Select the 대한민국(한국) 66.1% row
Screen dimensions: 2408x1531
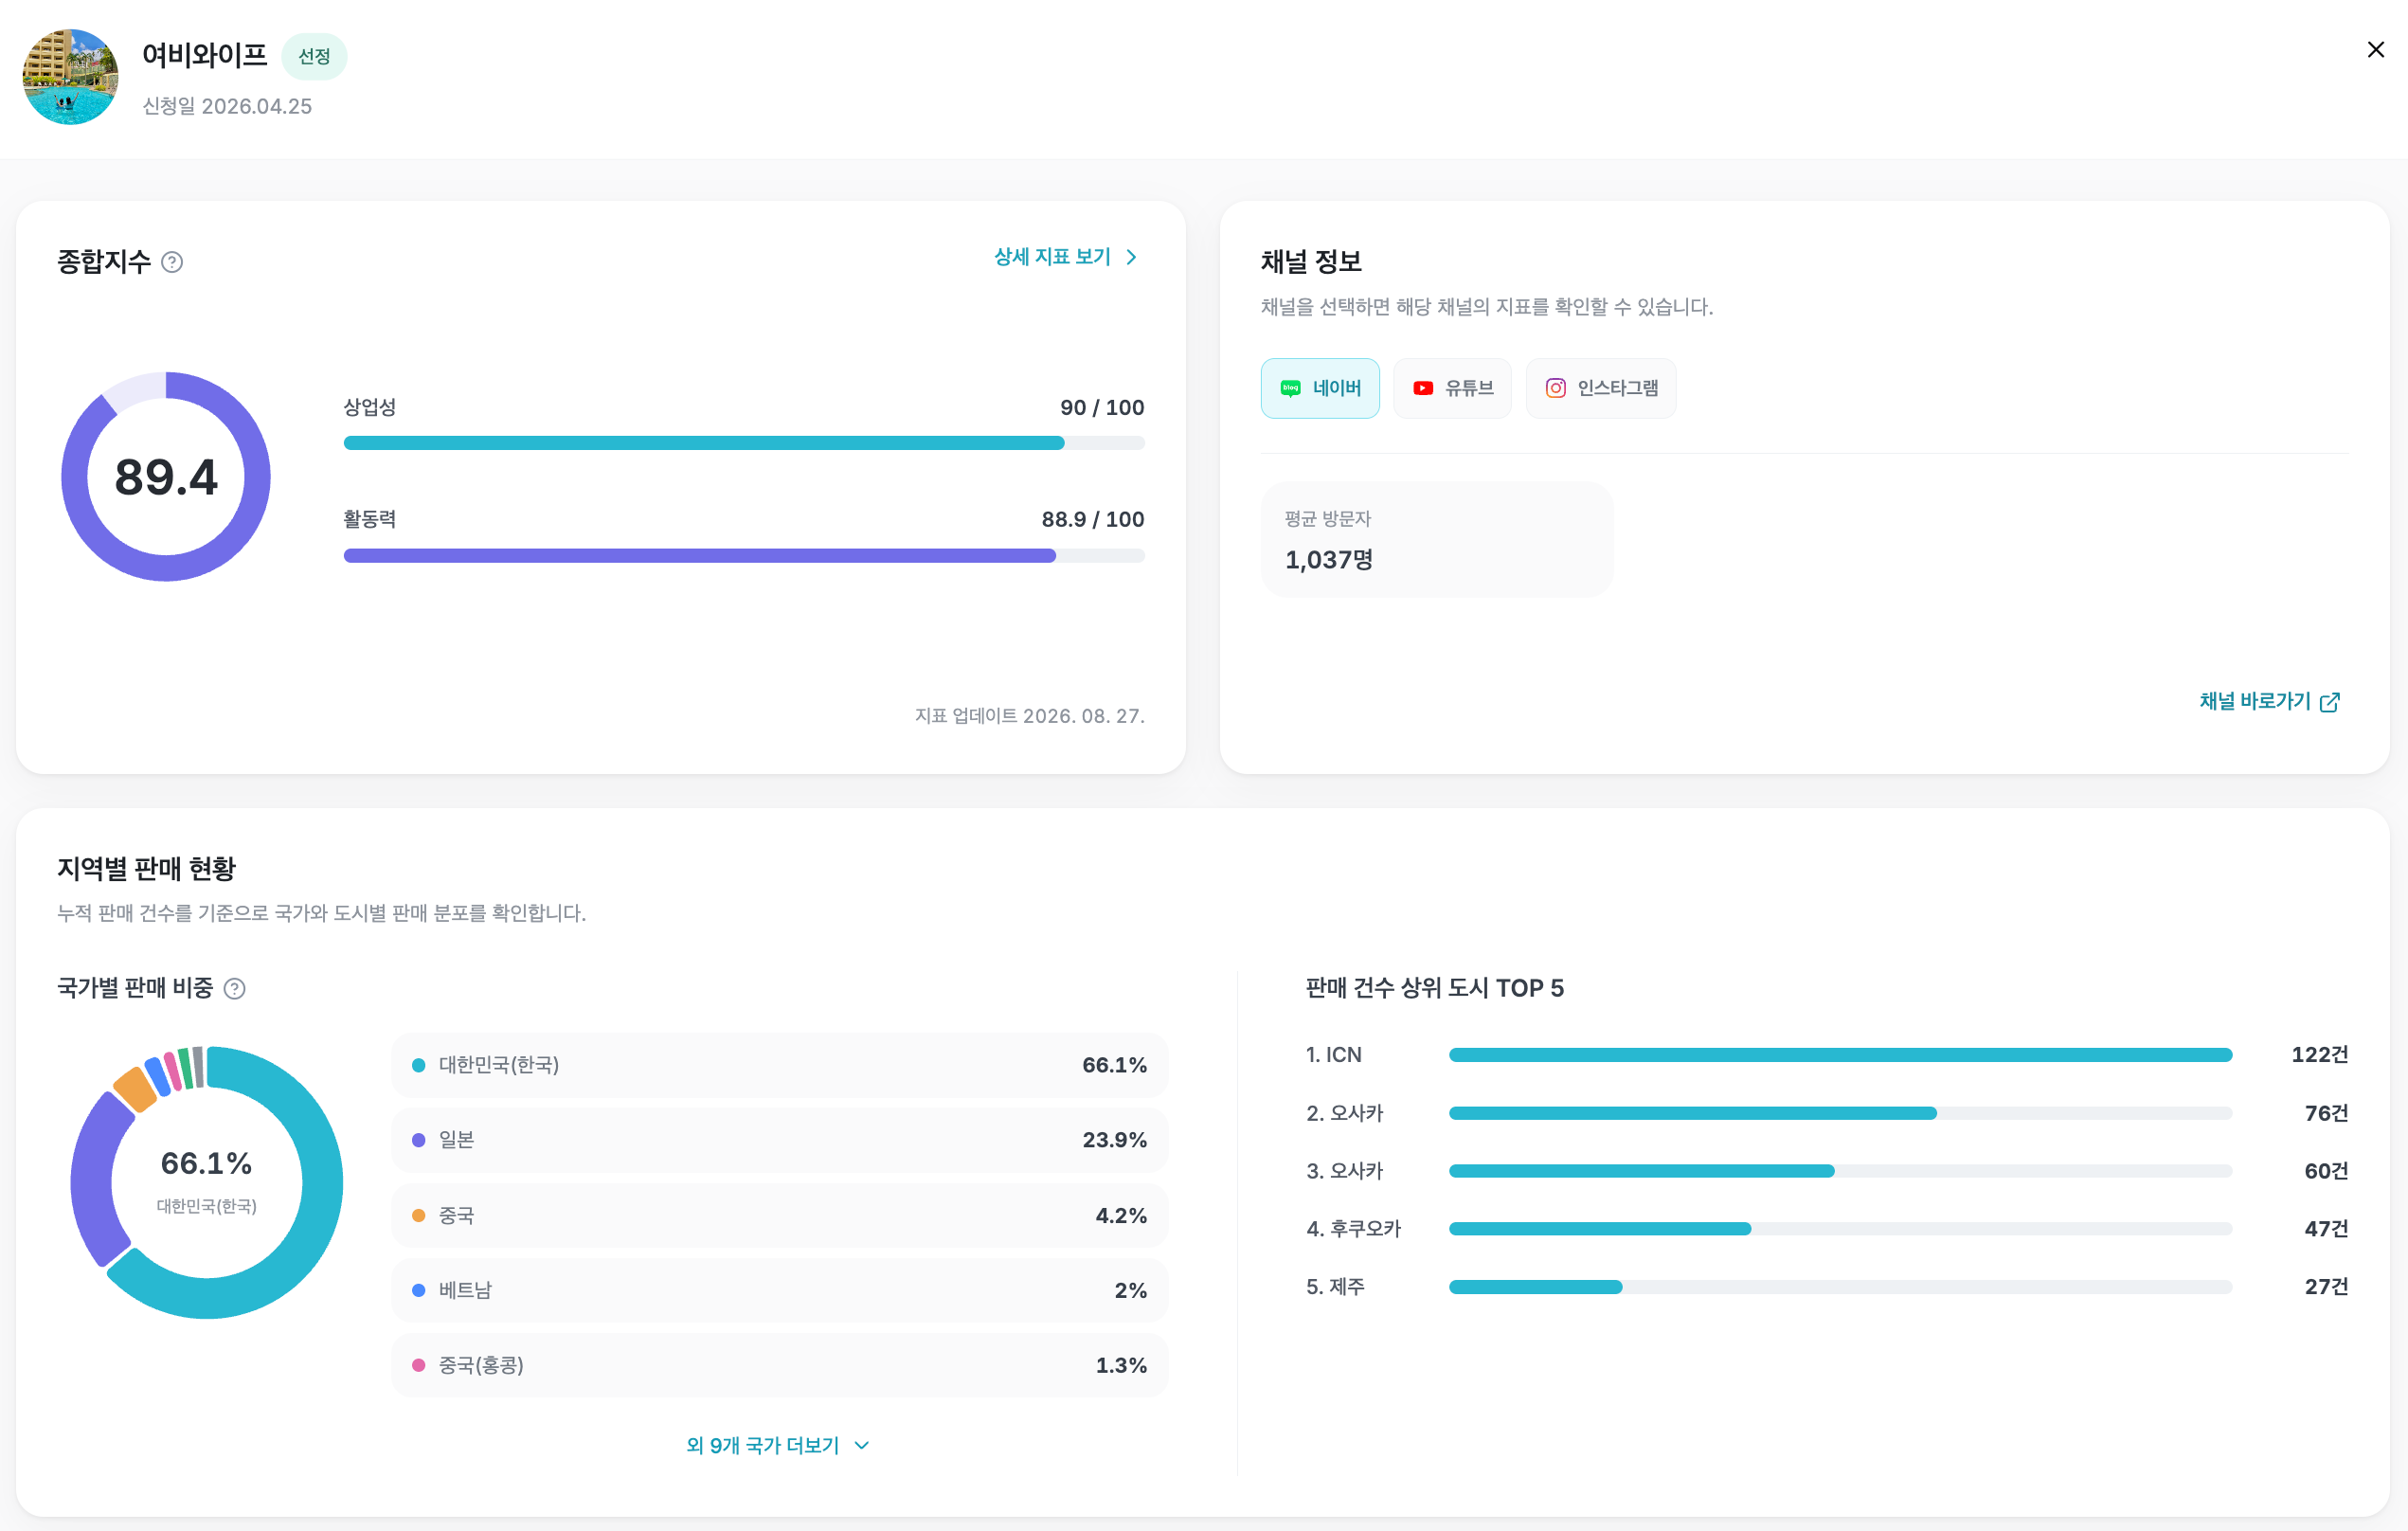[780, 1065]
